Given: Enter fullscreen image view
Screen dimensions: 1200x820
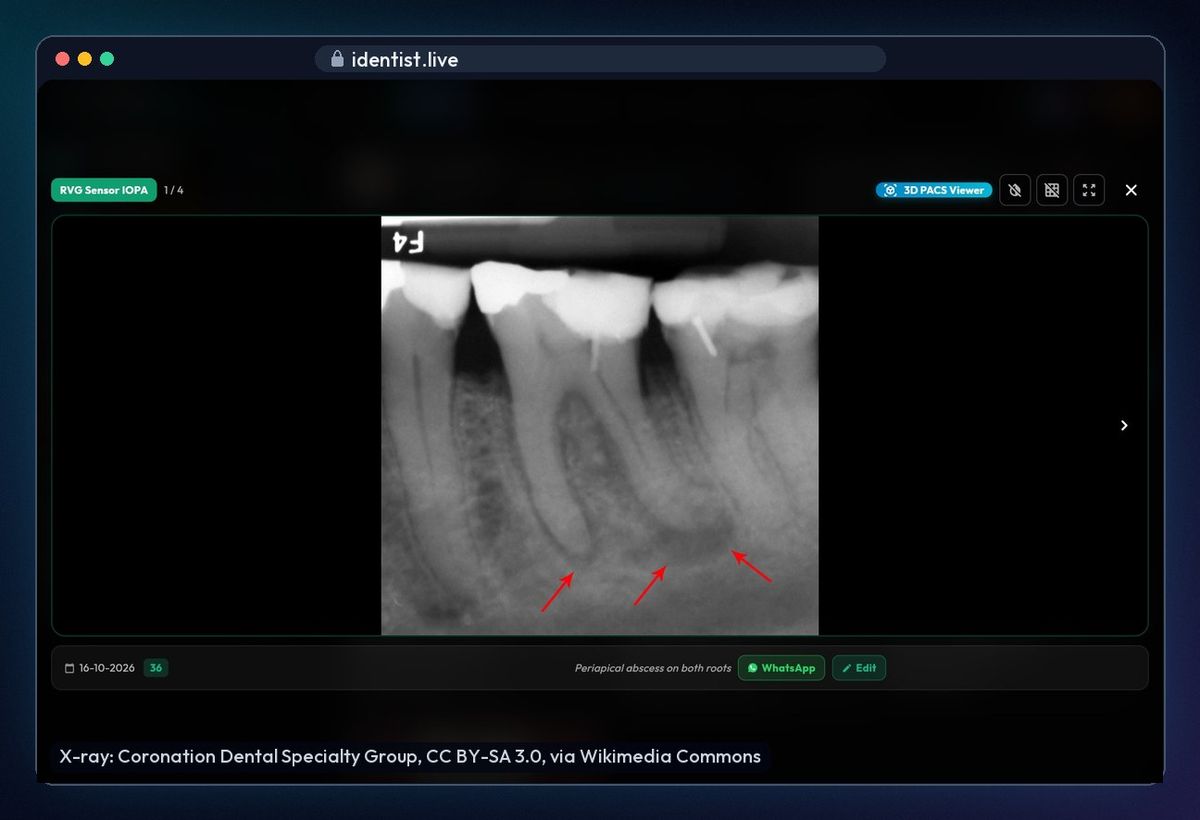Looking at the screenshot, I should 1089,190.
